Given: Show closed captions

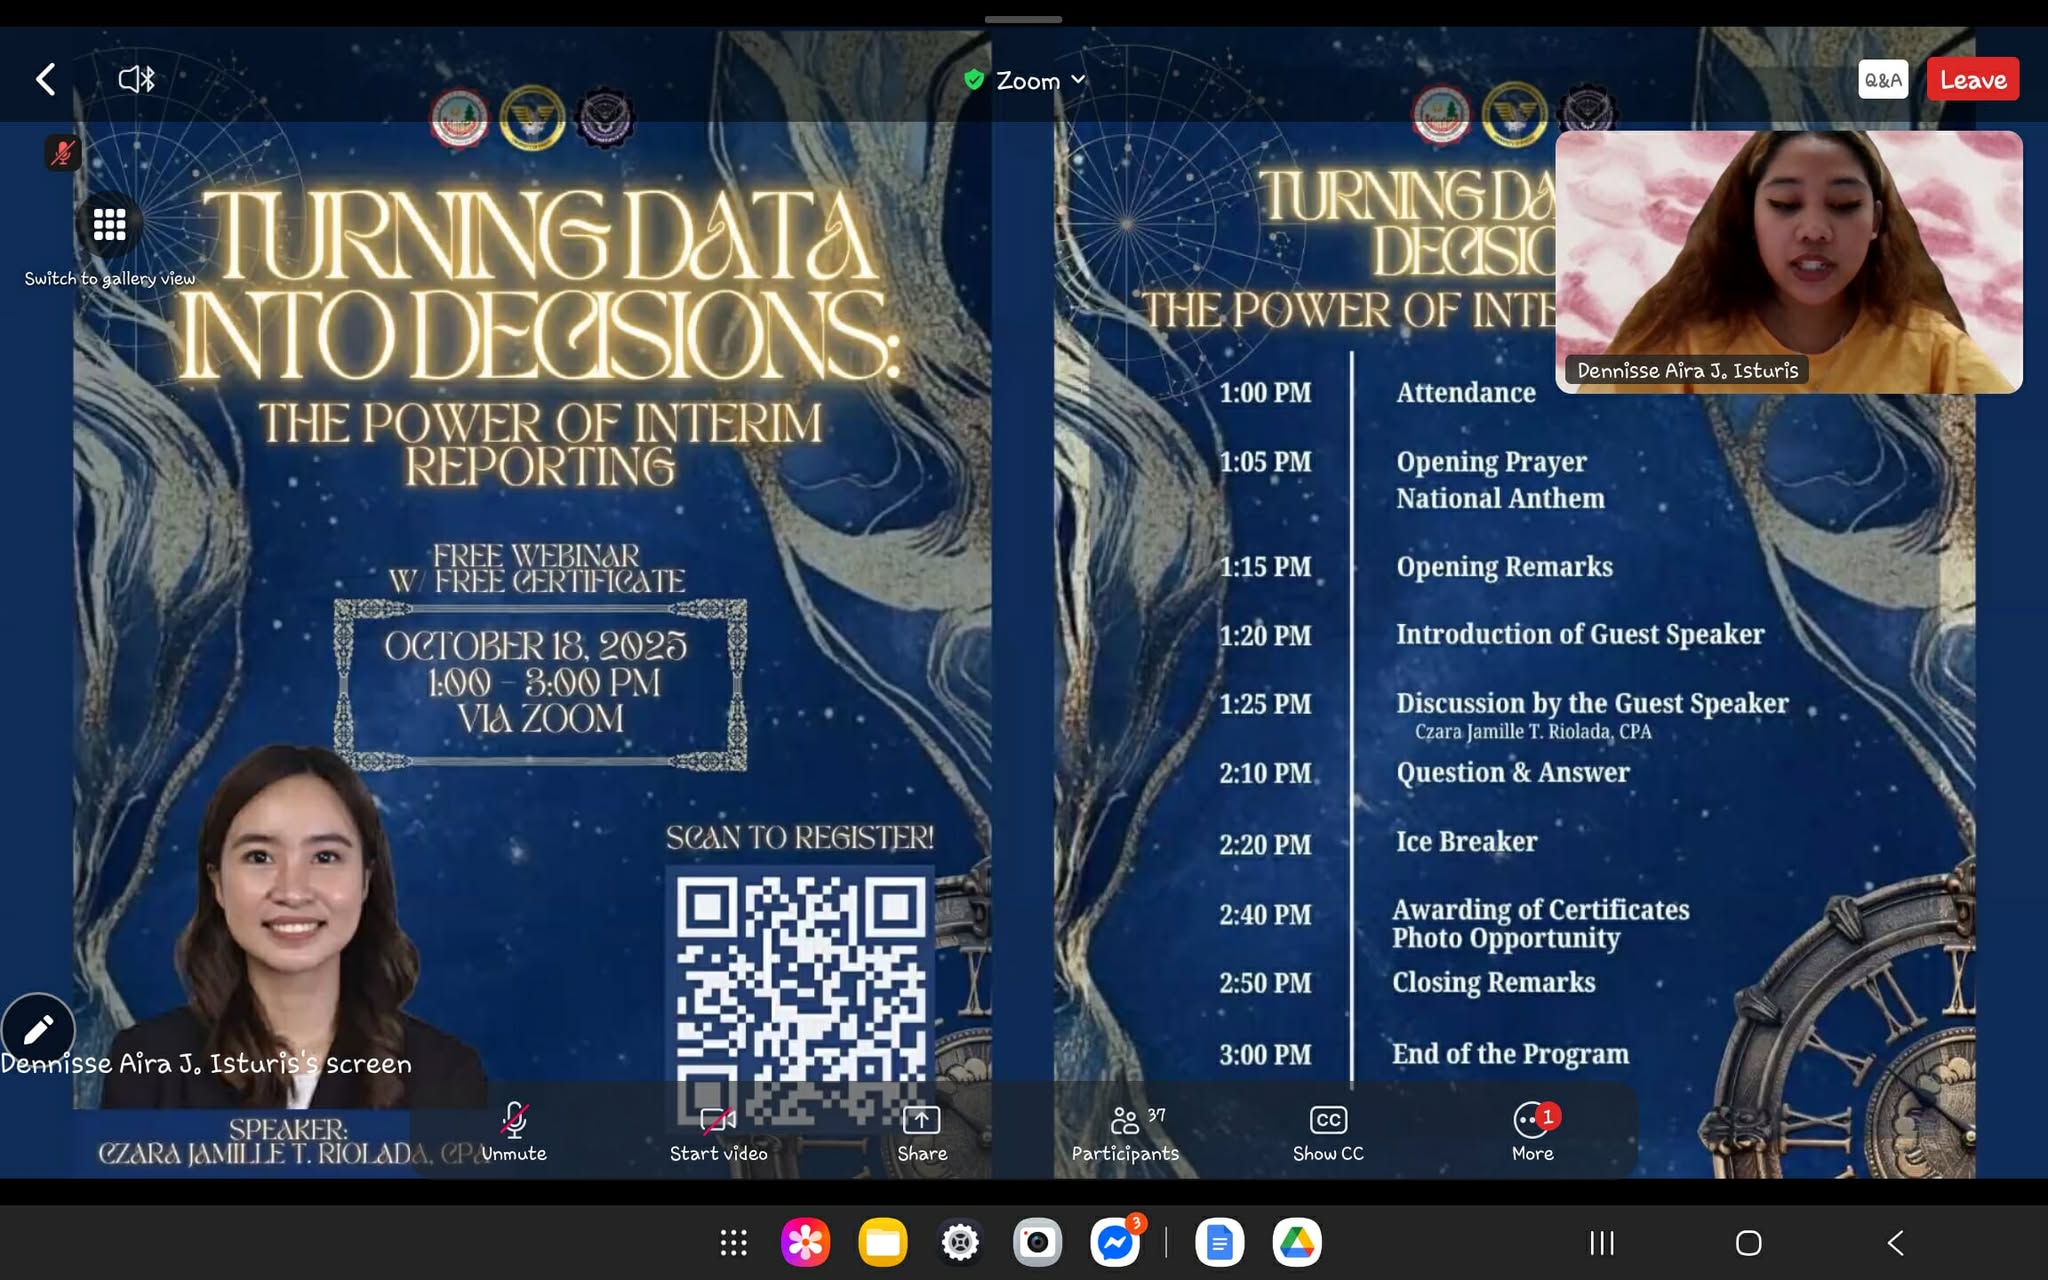Looking at the screenshot, I should pyautogui.click(x=1327, y=1132).
